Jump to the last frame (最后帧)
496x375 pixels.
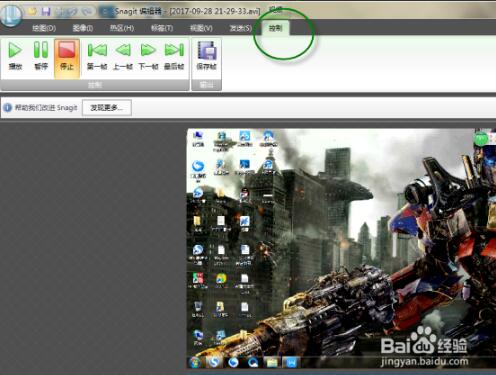pyautogui.click(x=174, y=56)
